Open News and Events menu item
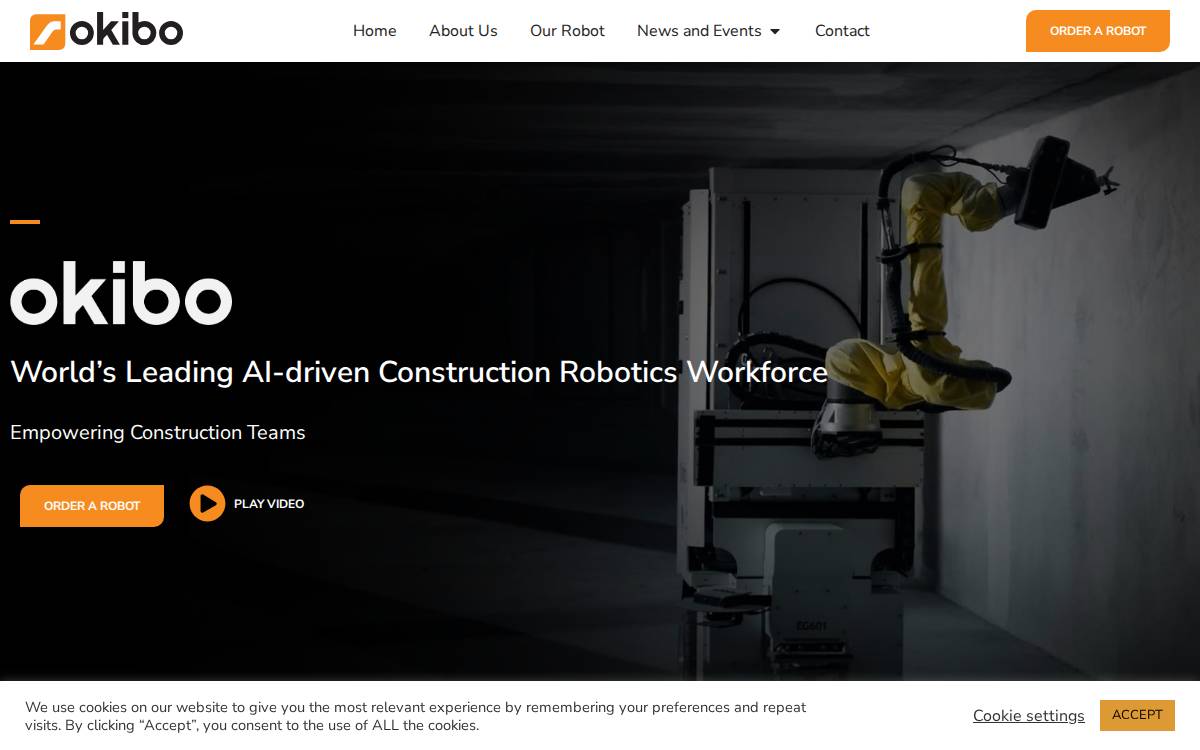 [699, 31]
